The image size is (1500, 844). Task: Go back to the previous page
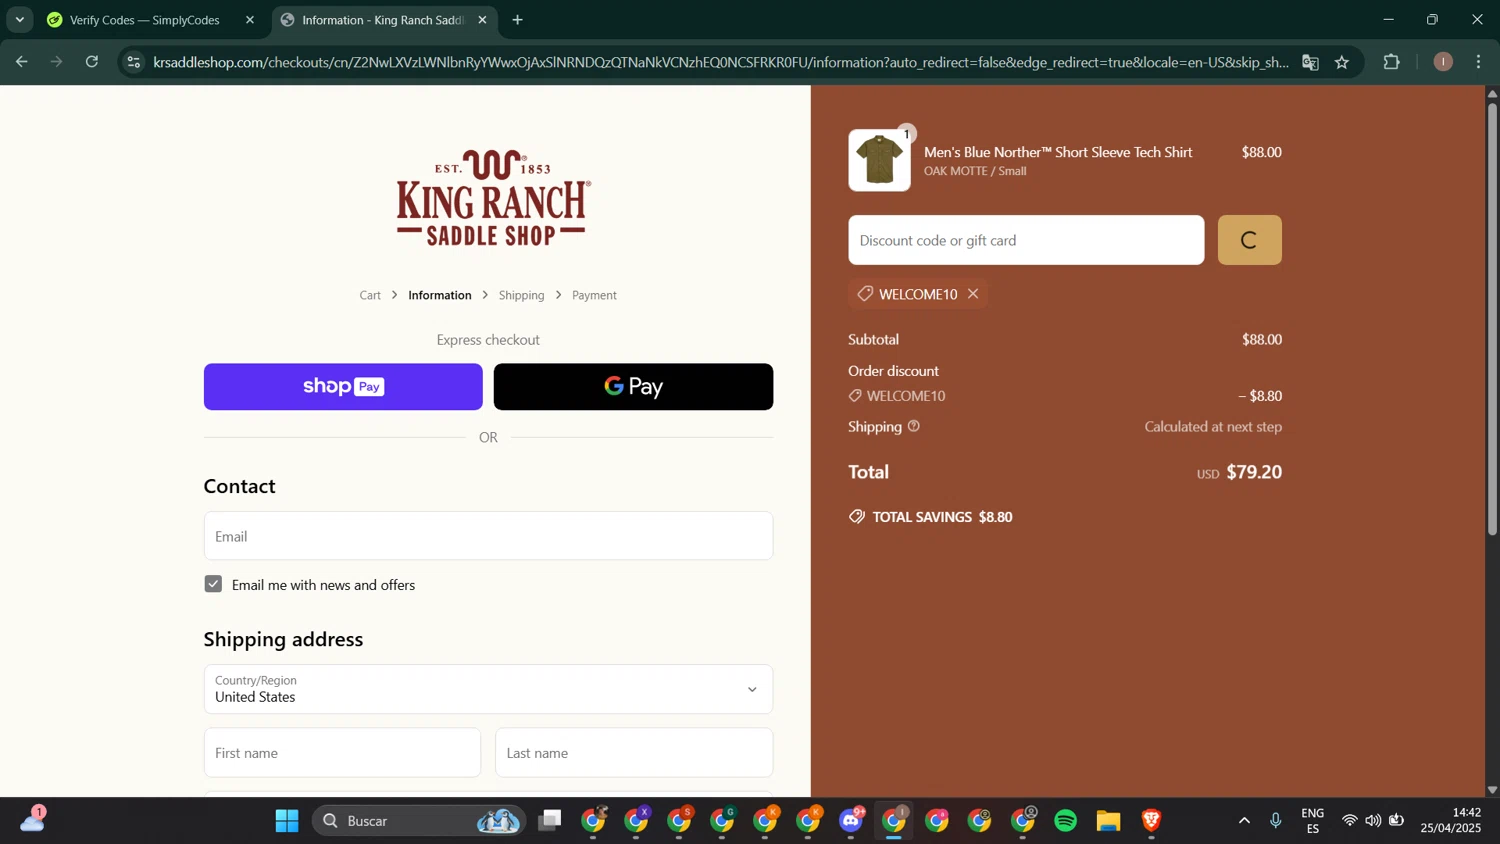(21, 62)
